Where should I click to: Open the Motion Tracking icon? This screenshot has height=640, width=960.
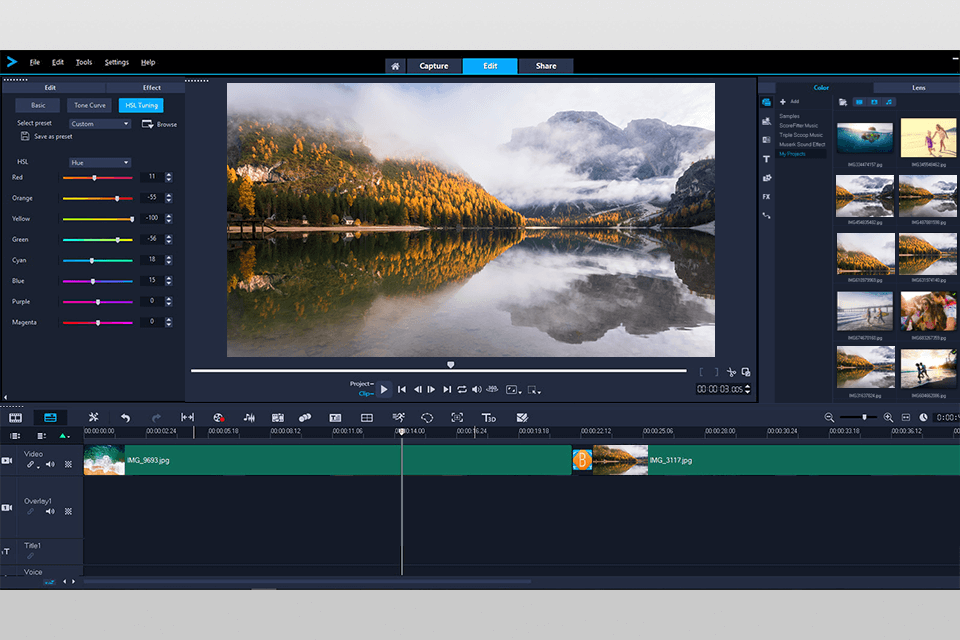click(x=305, y=418)
